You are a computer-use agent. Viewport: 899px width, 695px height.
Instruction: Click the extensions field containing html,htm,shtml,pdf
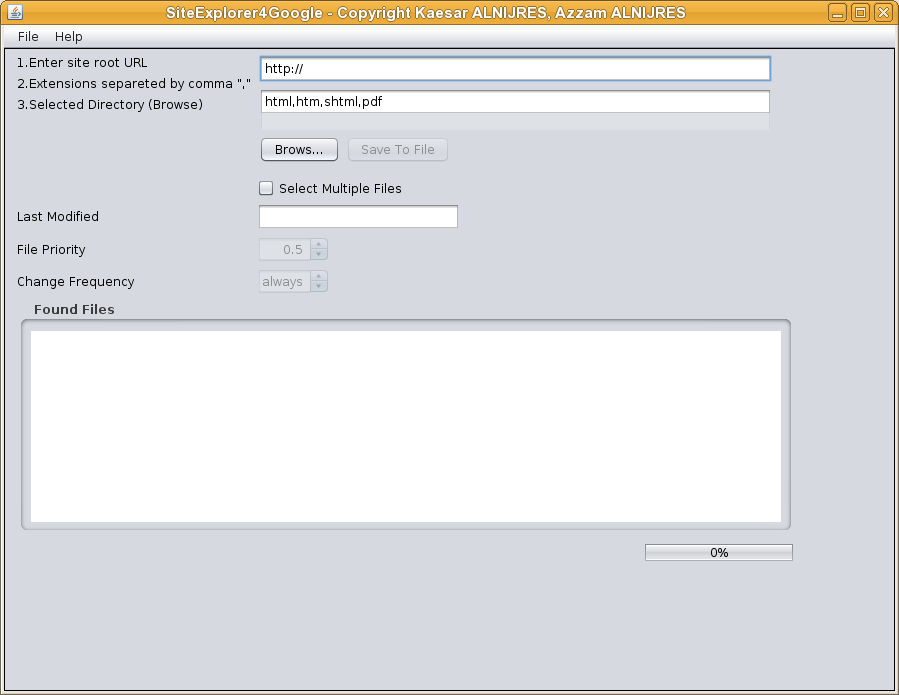coord(515,102)
